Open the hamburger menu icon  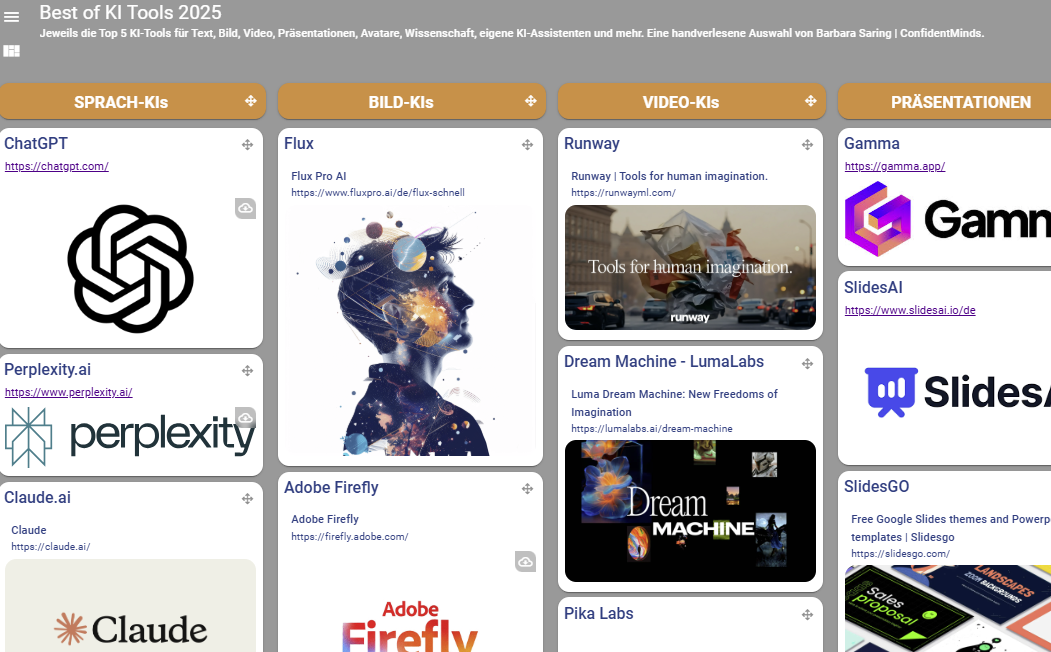click(x=11, y=17)
